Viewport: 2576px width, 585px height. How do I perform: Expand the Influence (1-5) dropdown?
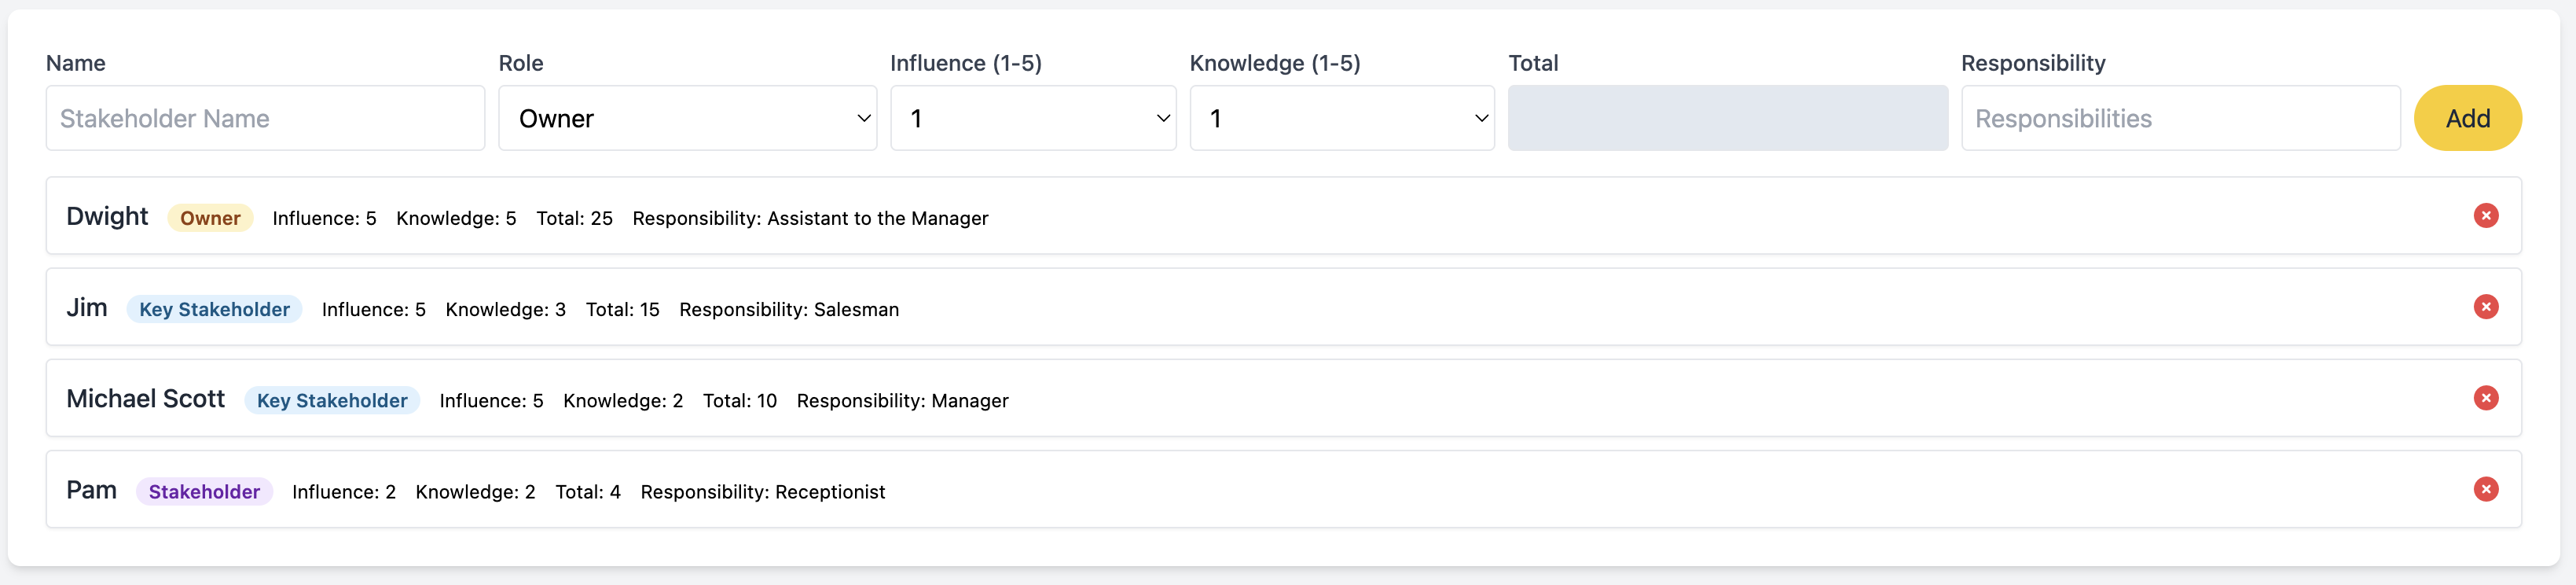tap(1033, 118)
